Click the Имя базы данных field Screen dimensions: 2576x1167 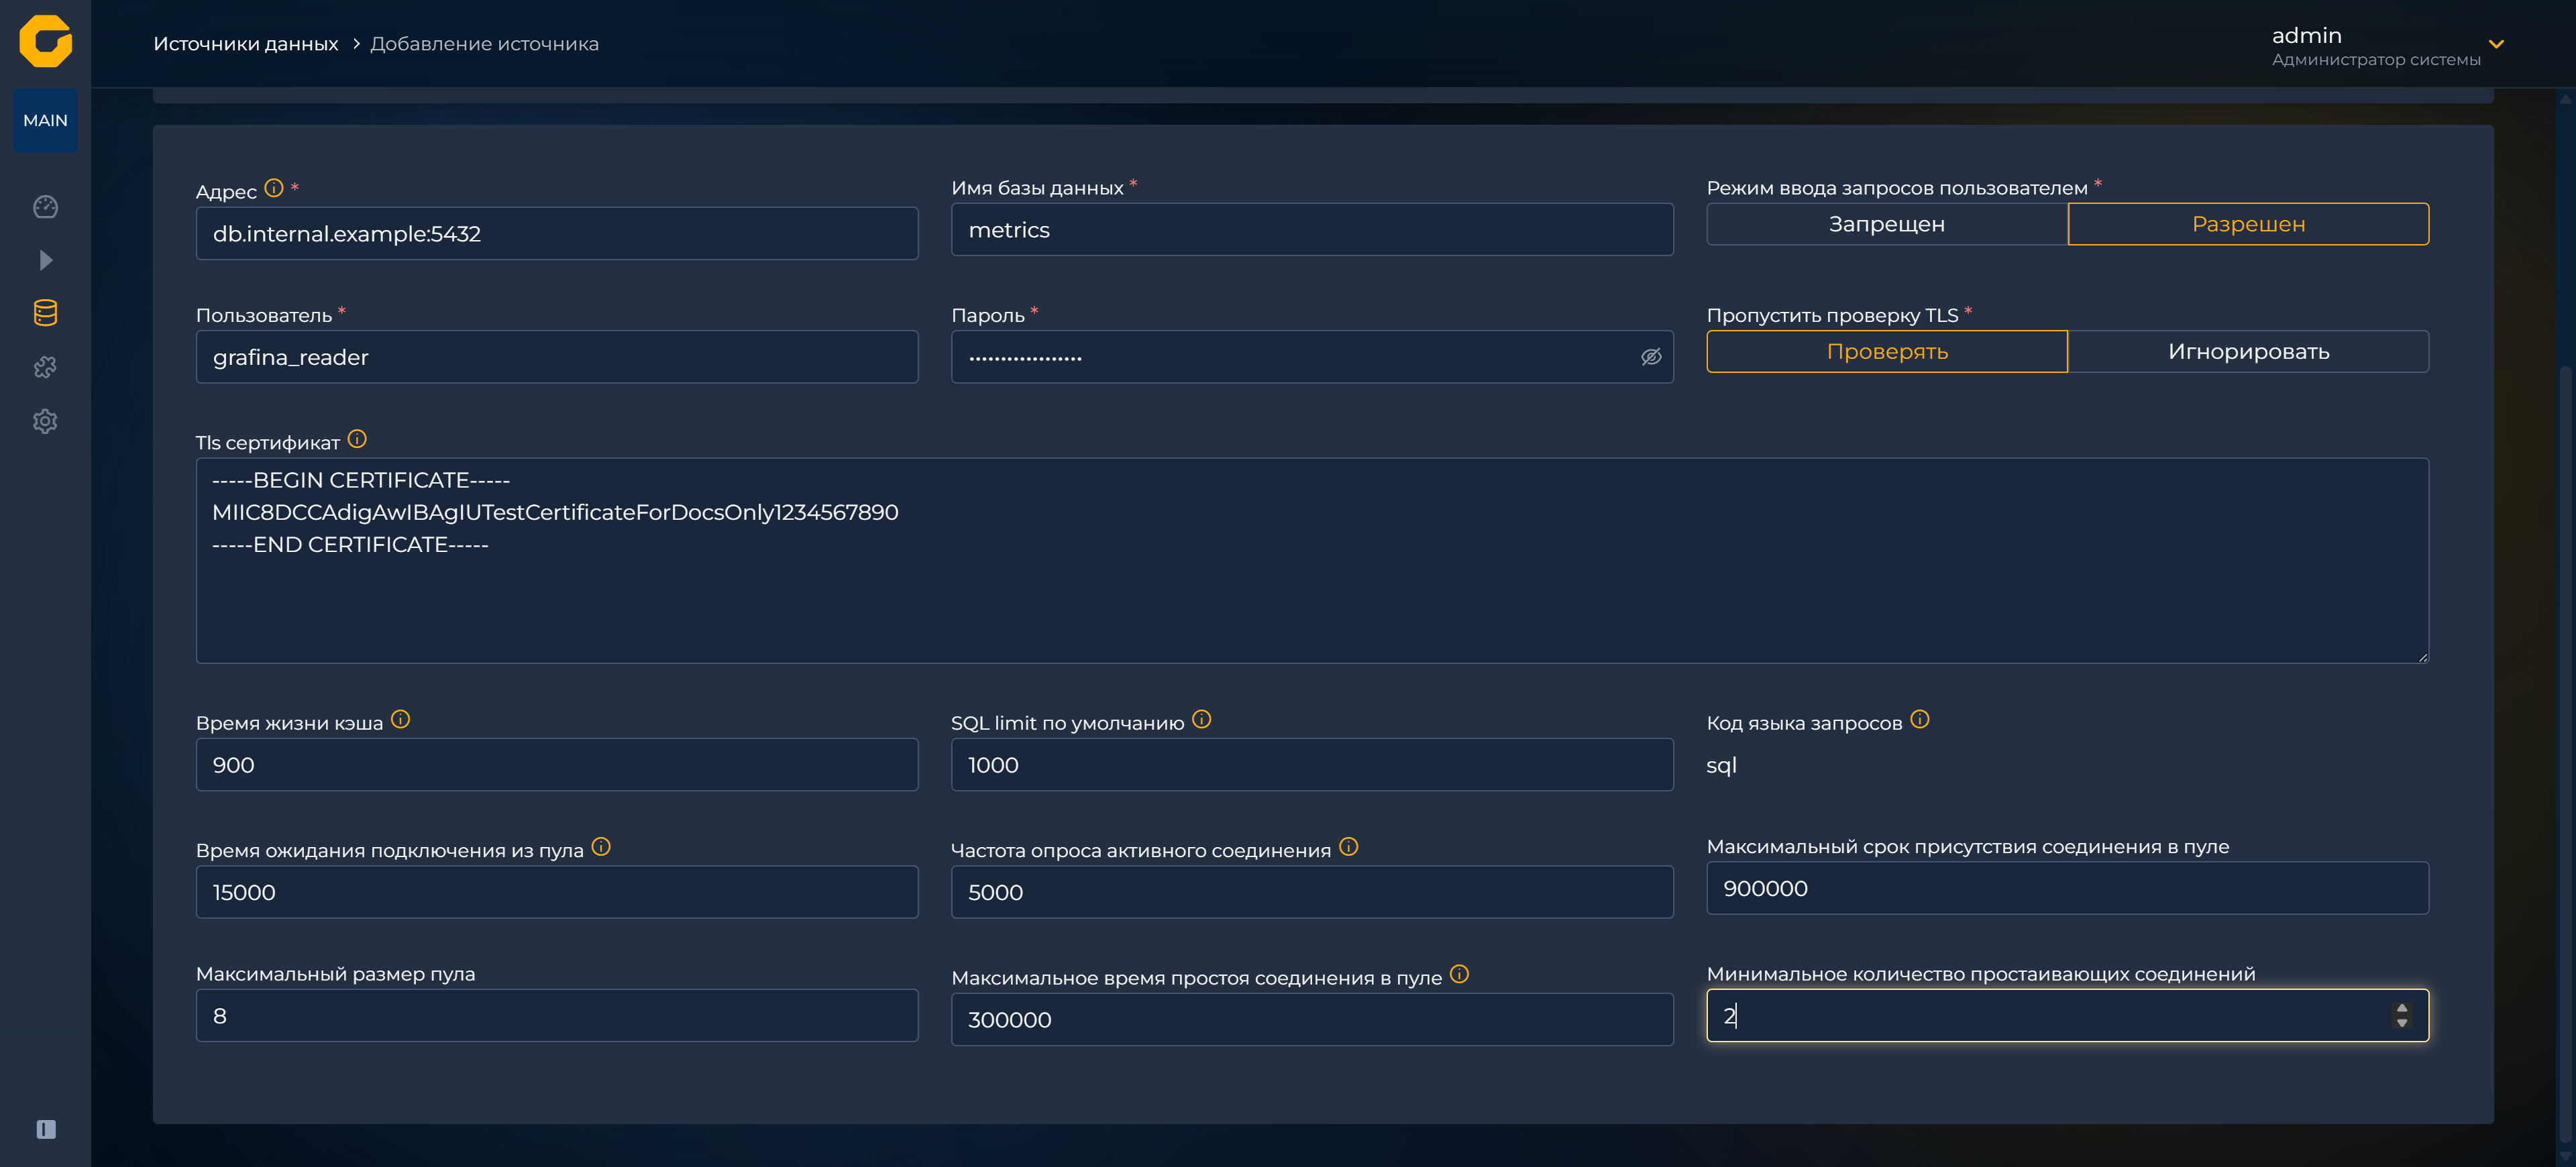tap(1312, 229)
